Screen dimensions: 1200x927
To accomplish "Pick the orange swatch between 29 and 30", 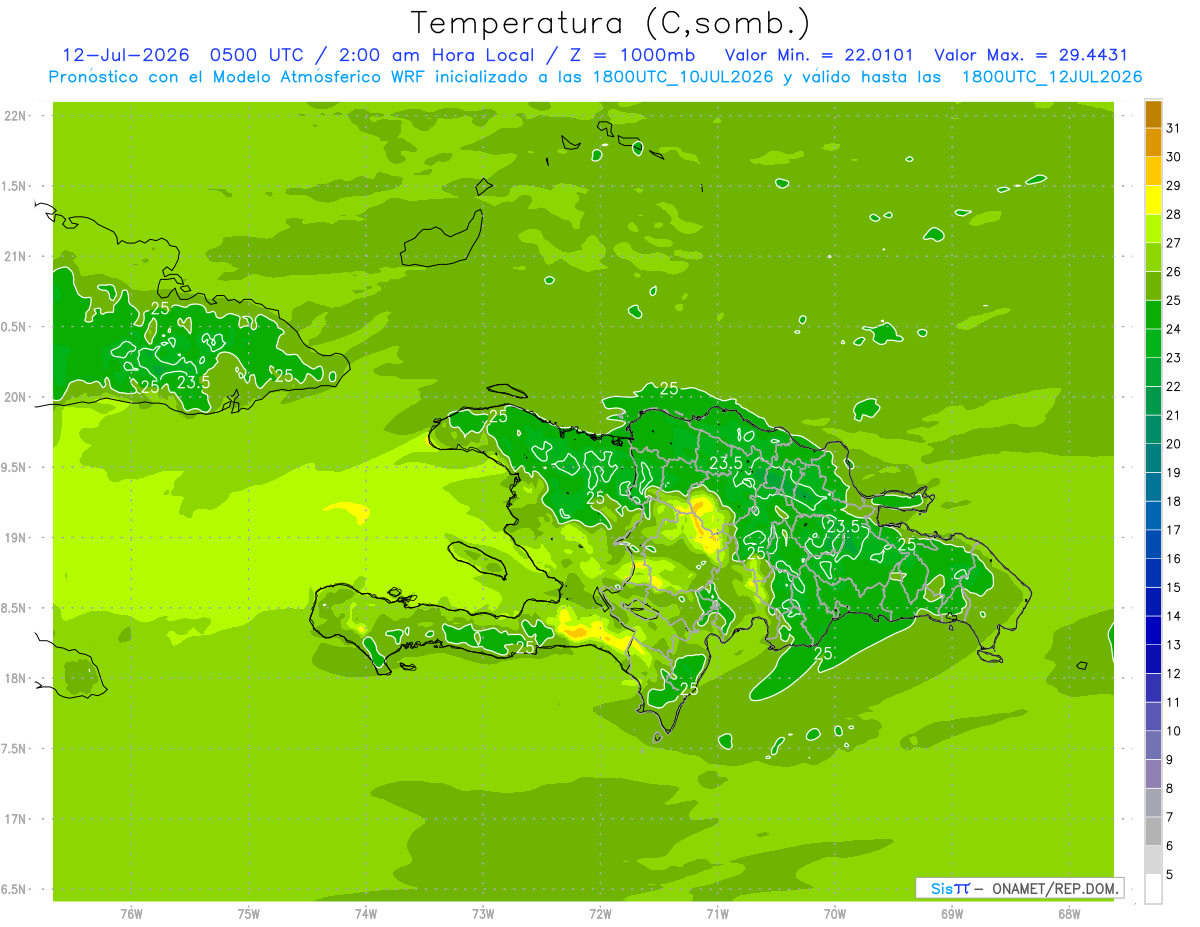I will (x=1153, y=171).
